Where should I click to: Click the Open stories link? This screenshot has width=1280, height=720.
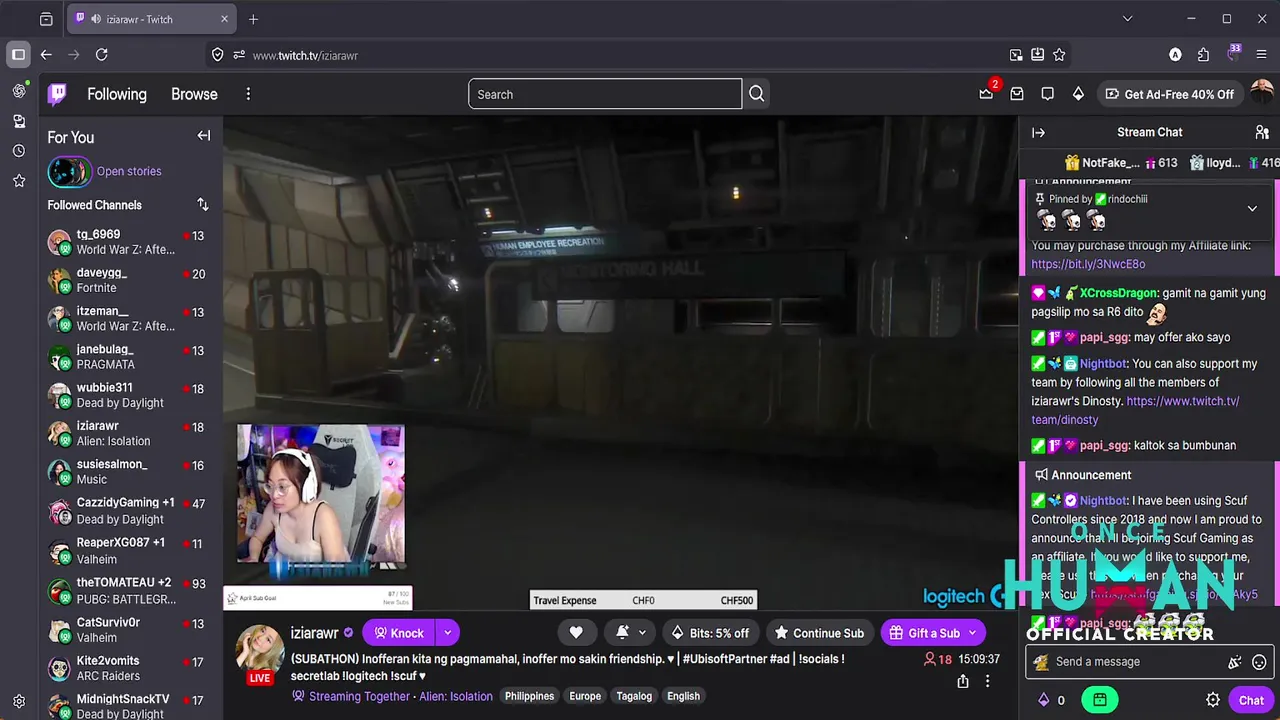(x=129, y=171)
